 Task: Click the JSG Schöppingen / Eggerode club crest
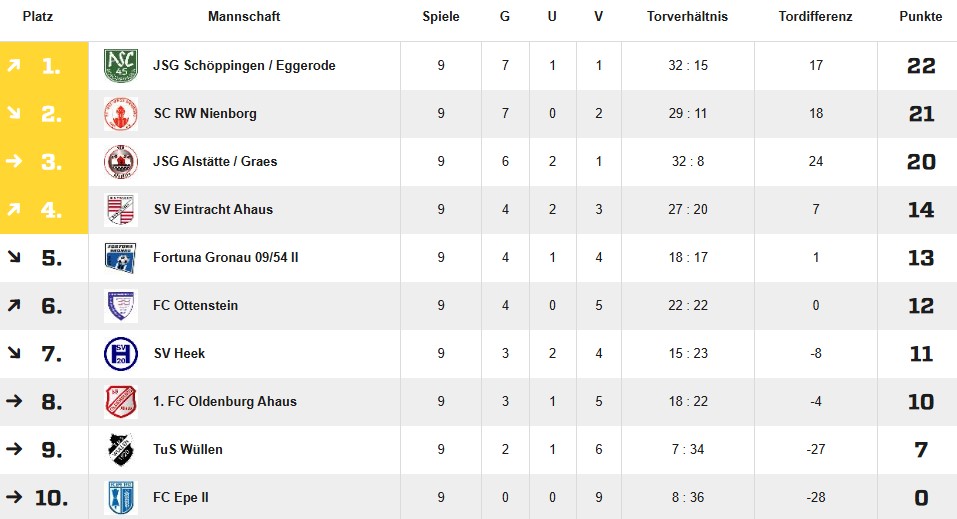[121, 66]
